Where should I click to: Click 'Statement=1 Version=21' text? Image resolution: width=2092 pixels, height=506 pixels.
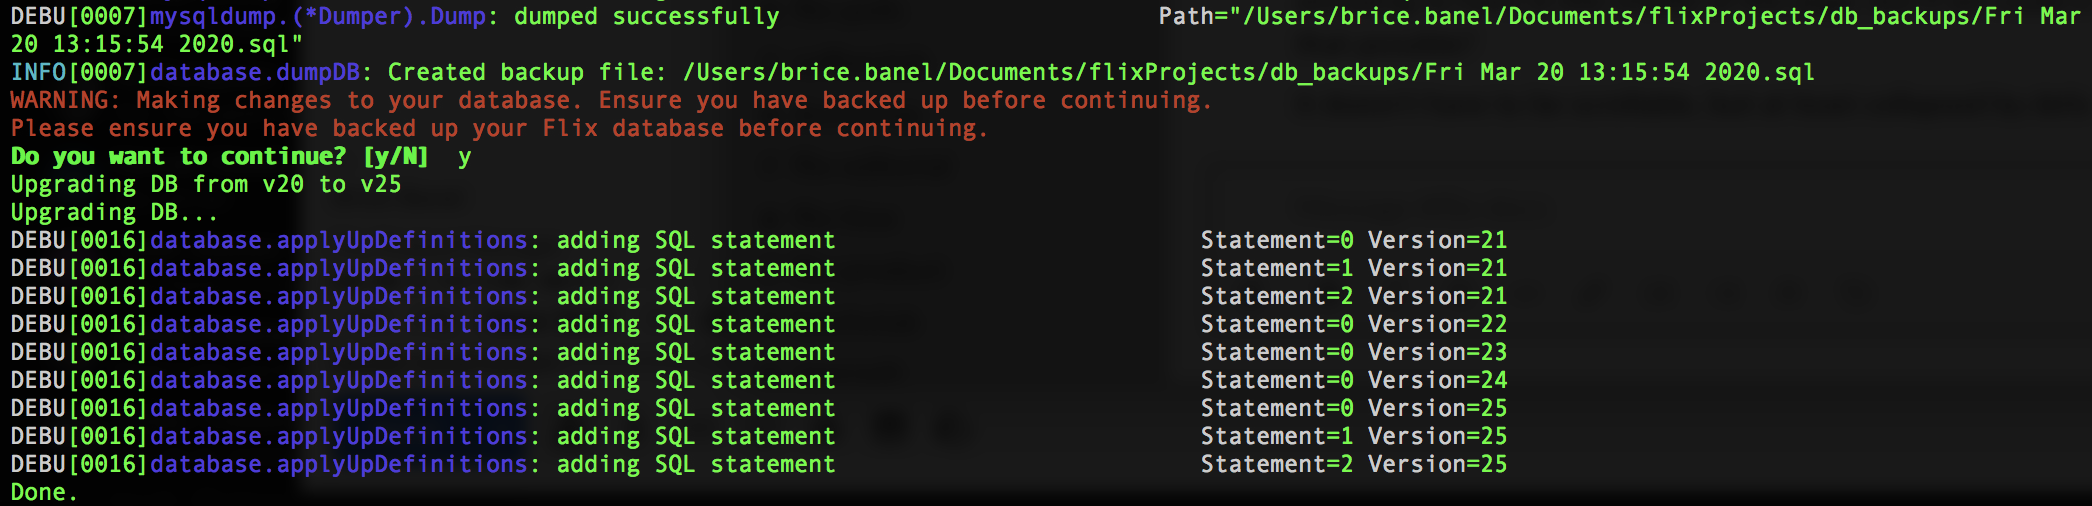[1353, 269]
